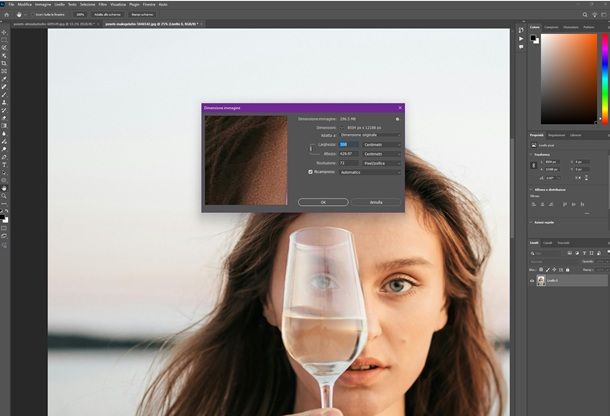Collapse the Trasforma section
This screenshot has width=610, height=416.
[532, 155]
